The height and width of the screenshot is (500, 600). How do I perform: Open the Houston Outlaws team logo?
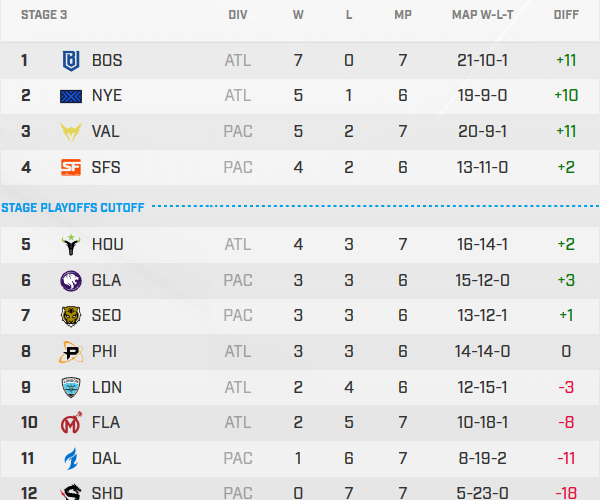tap(71, 244)
